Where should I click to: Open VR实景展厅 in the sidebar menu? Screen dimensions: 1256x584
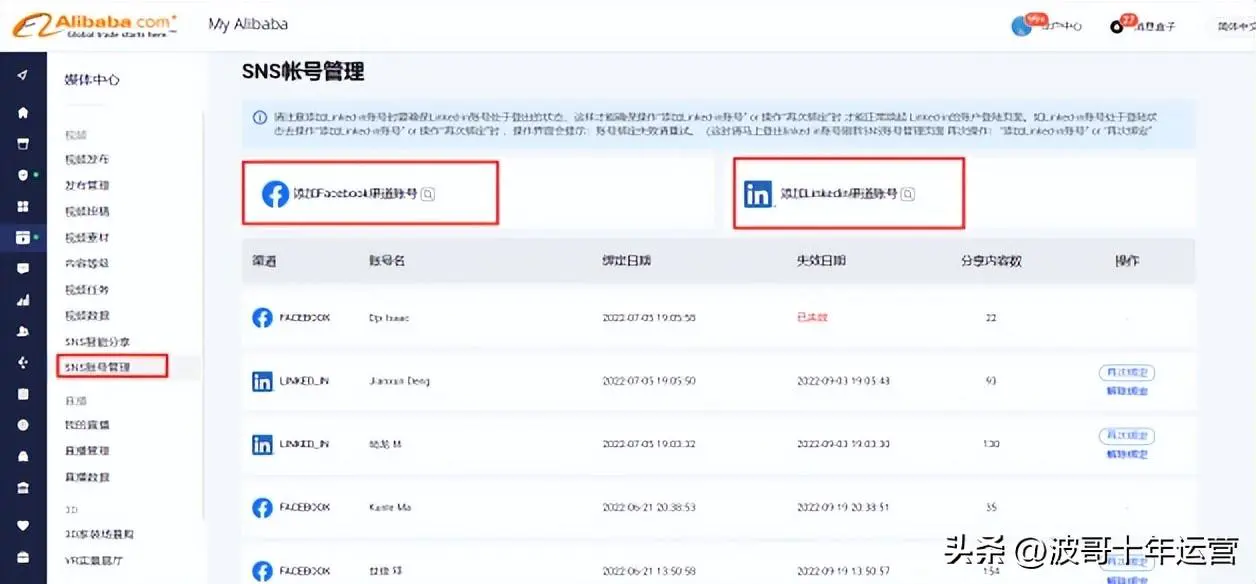tap(94, 560)
